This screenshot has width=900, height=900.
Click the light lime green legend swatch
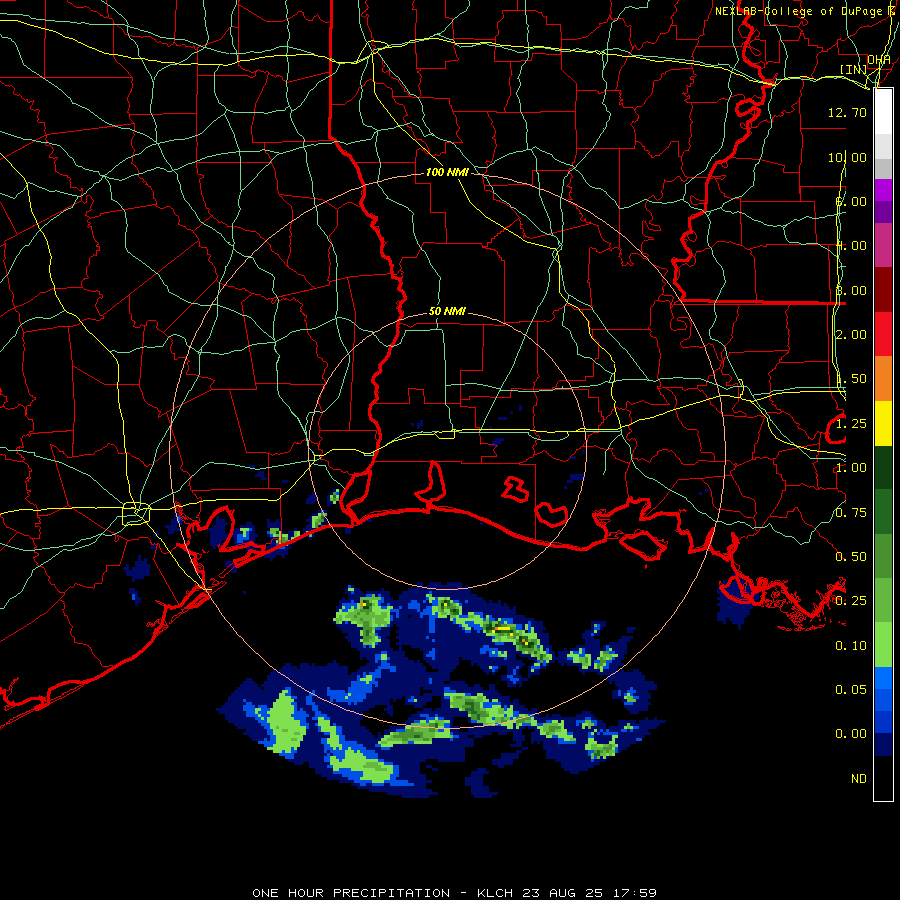click(x=883, y=645)
